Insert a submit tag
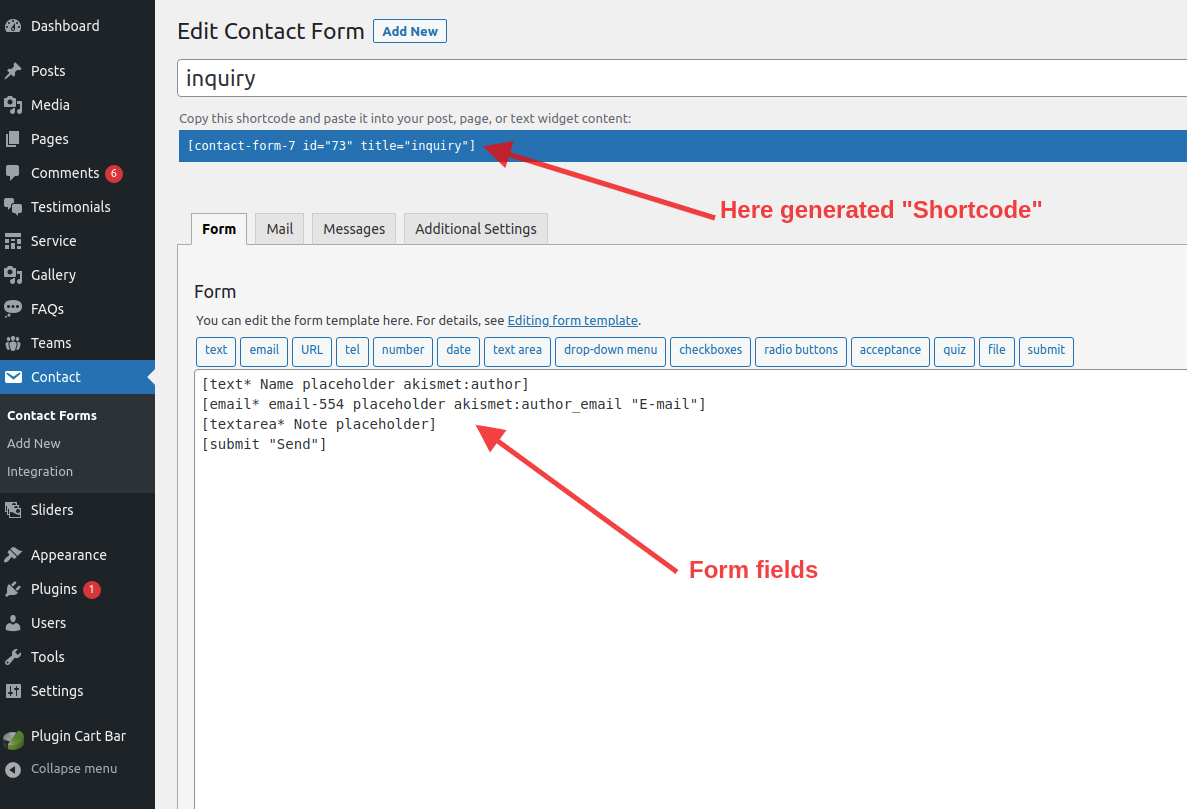The image size is (1187, 809). coord(1045,350)
